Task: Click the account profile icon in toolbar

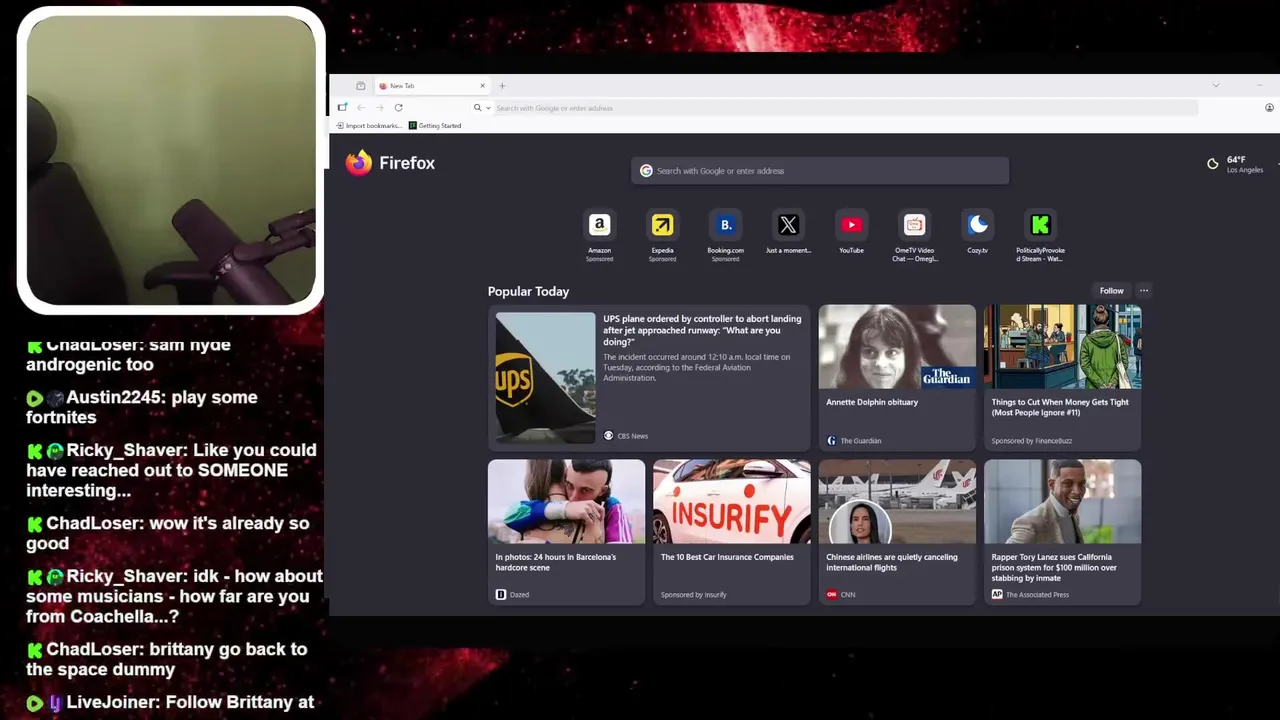Action: (x=1269, y=107)
